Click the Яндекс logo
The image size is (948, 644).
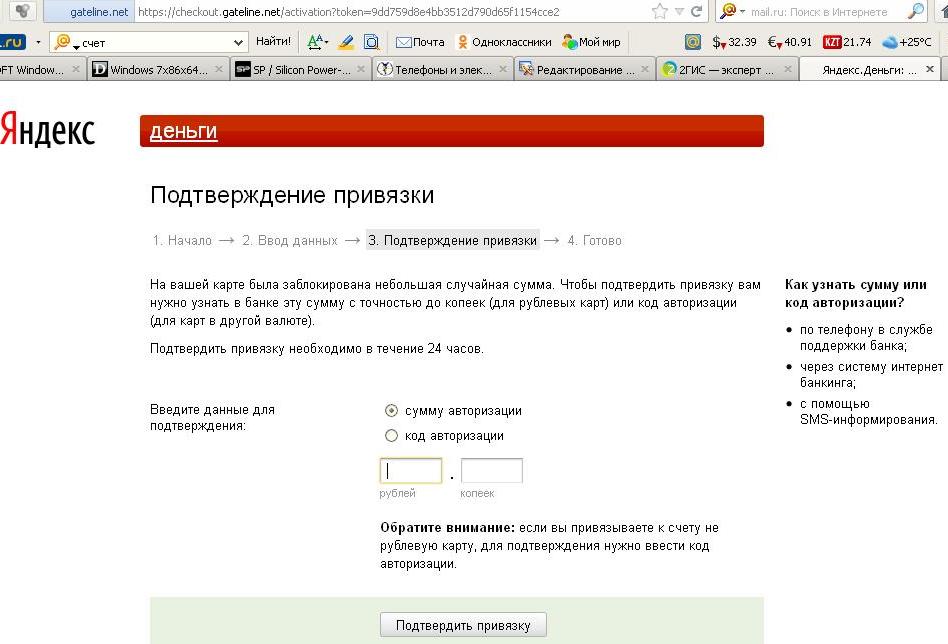[x=47, y=130]
